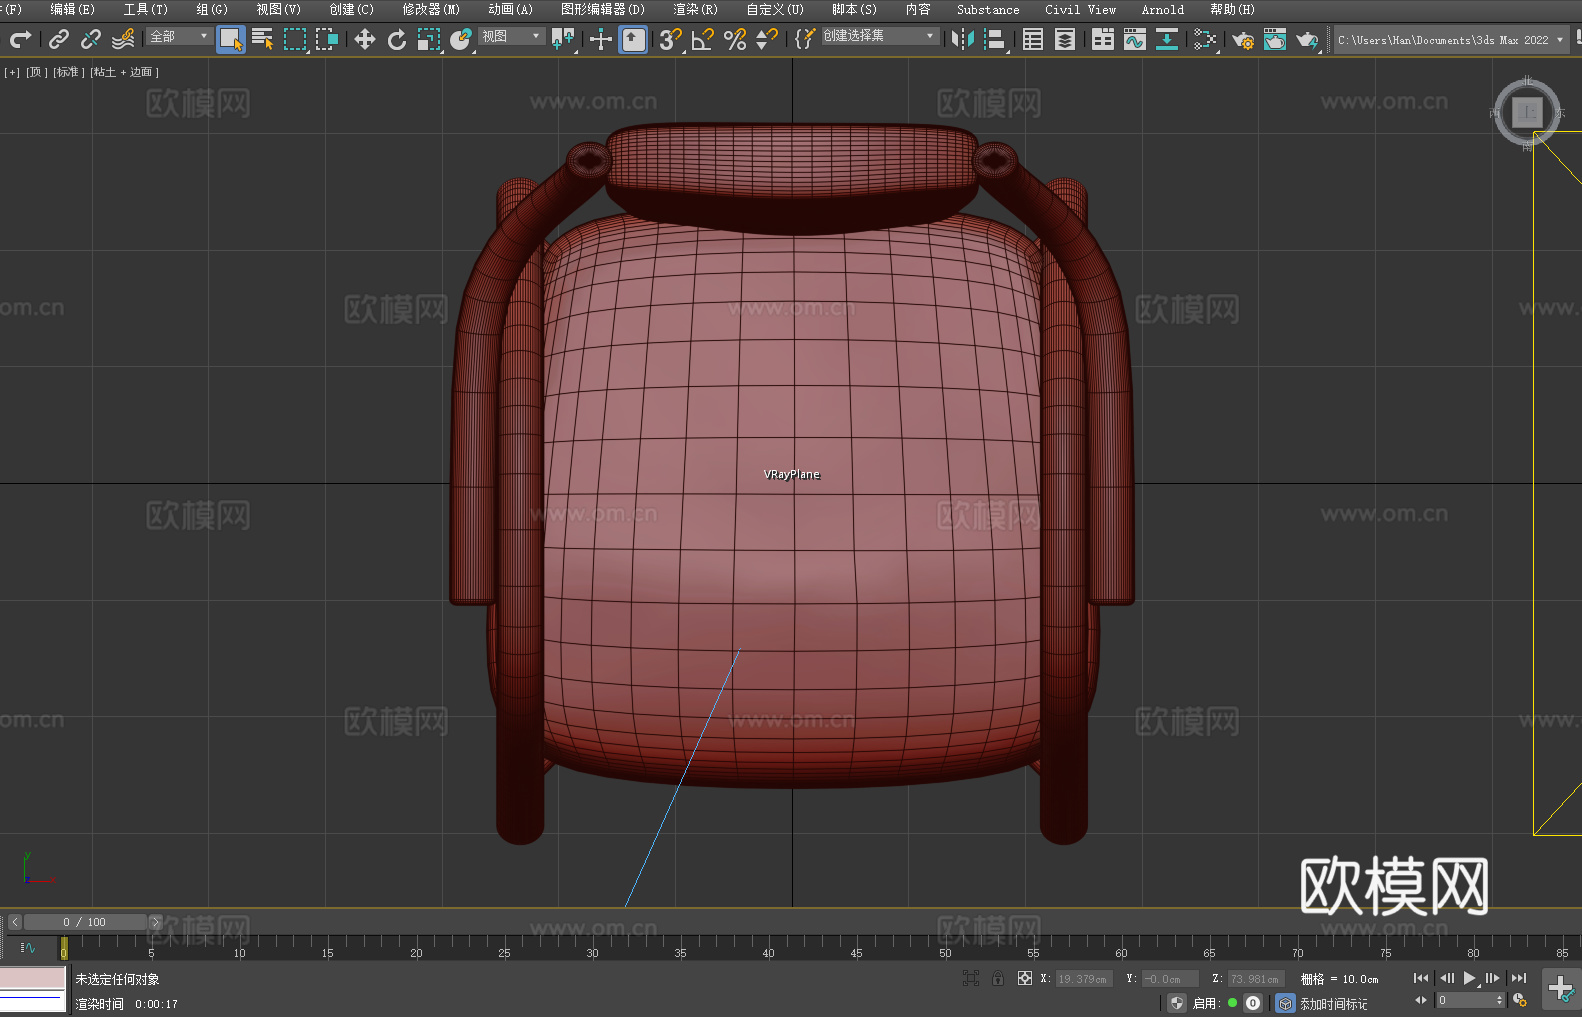Go to the start frame
This screenshot has width=1582, height=1017.
tap(1421, 978)
